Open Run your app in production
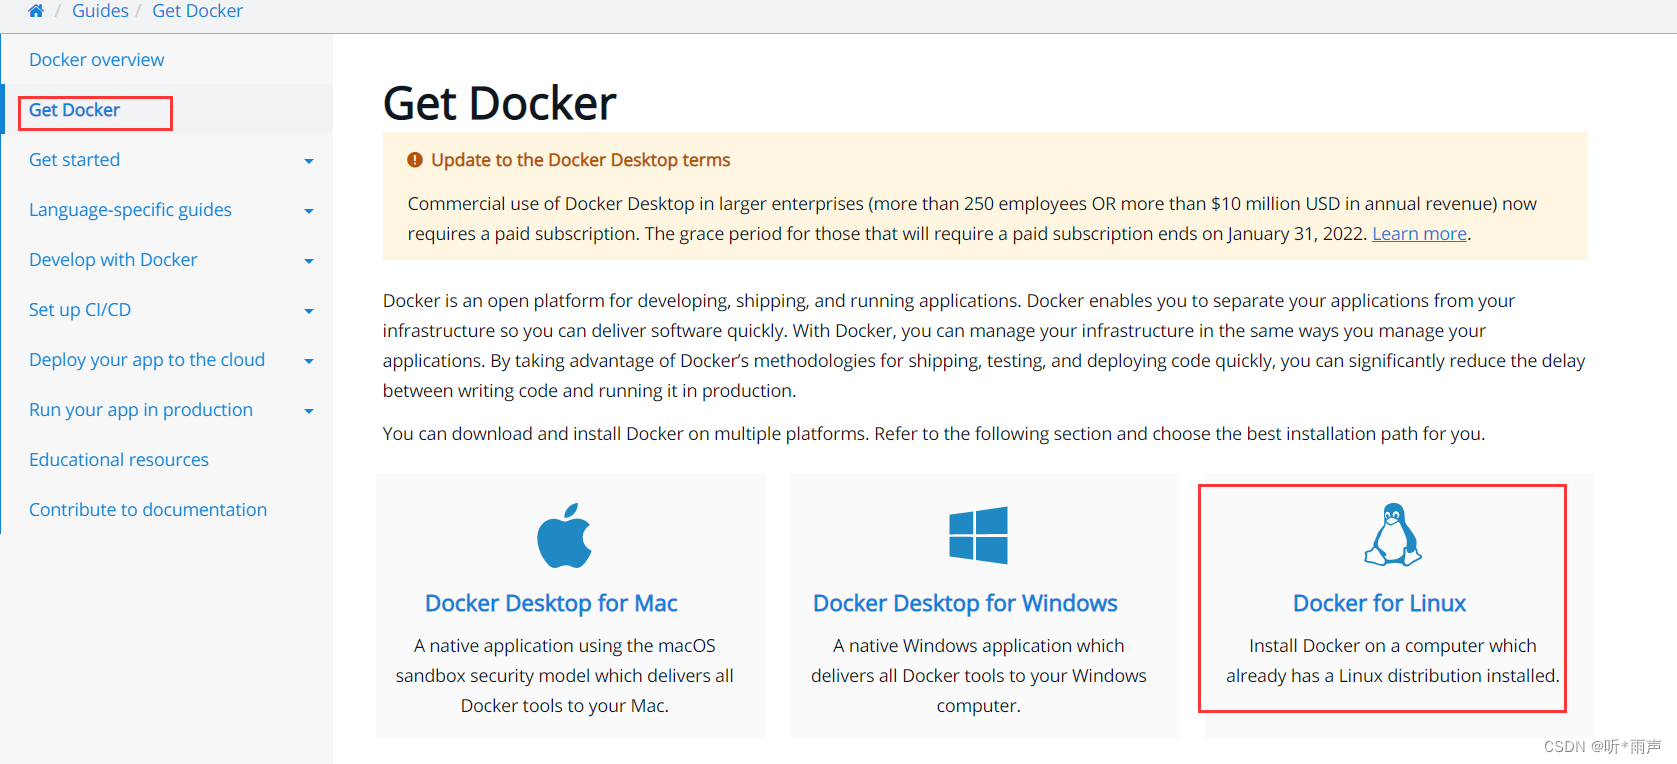Viewport: 1677px width, 764px height. tap(141, 410)
